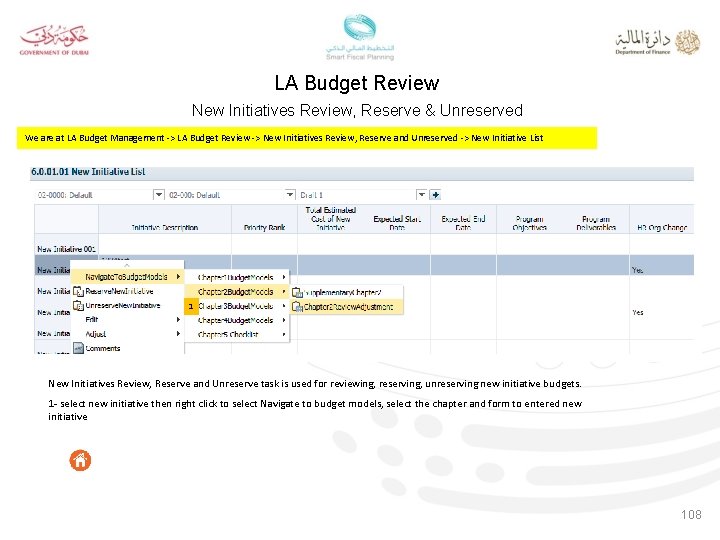Screen dimensions: 720x540
Task: Open Chapter2ReviewAdjustment form entry
Action: coord(347,306)
